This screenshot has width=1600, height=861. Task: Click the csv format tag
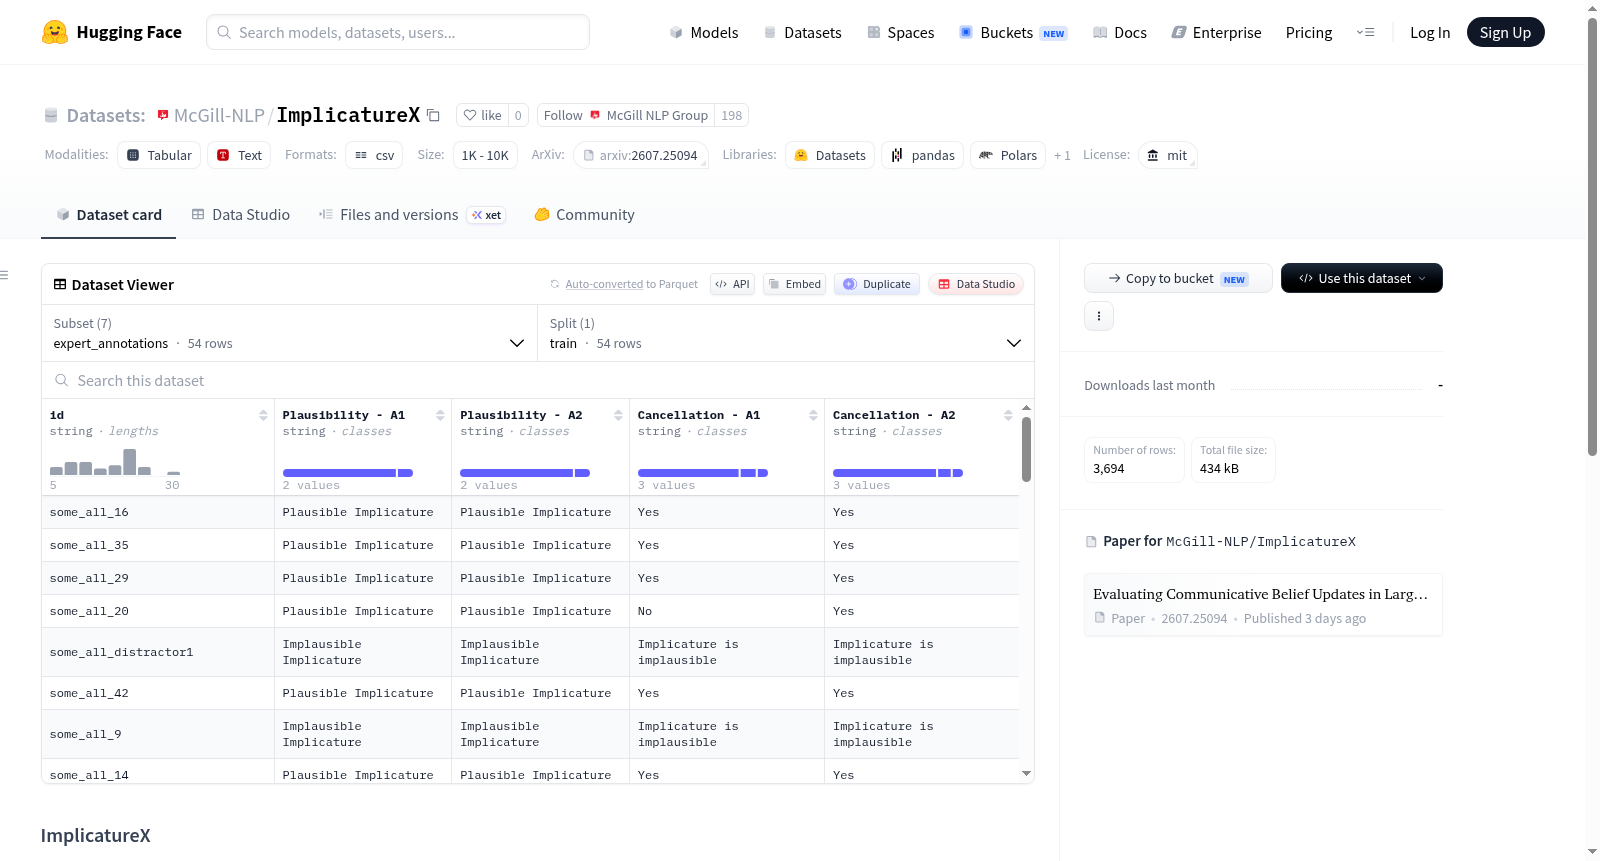coord(374,155)
